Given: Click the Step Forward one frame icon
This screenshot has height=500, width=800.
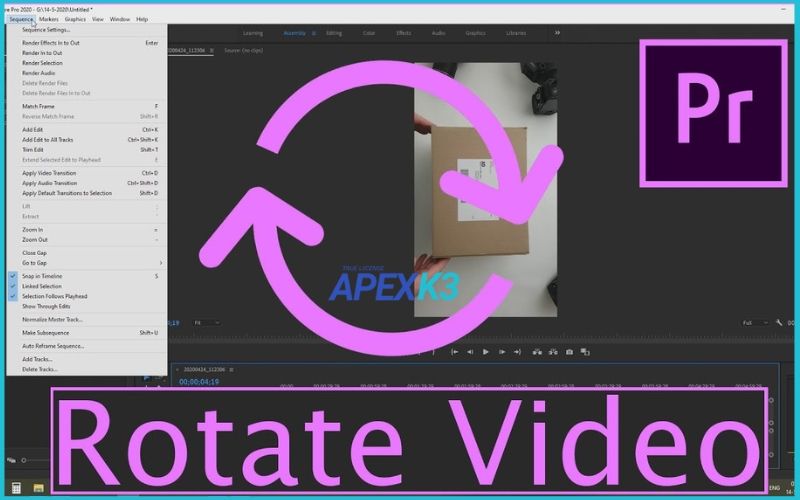Looking at the screenshot, I should point(502,352).
